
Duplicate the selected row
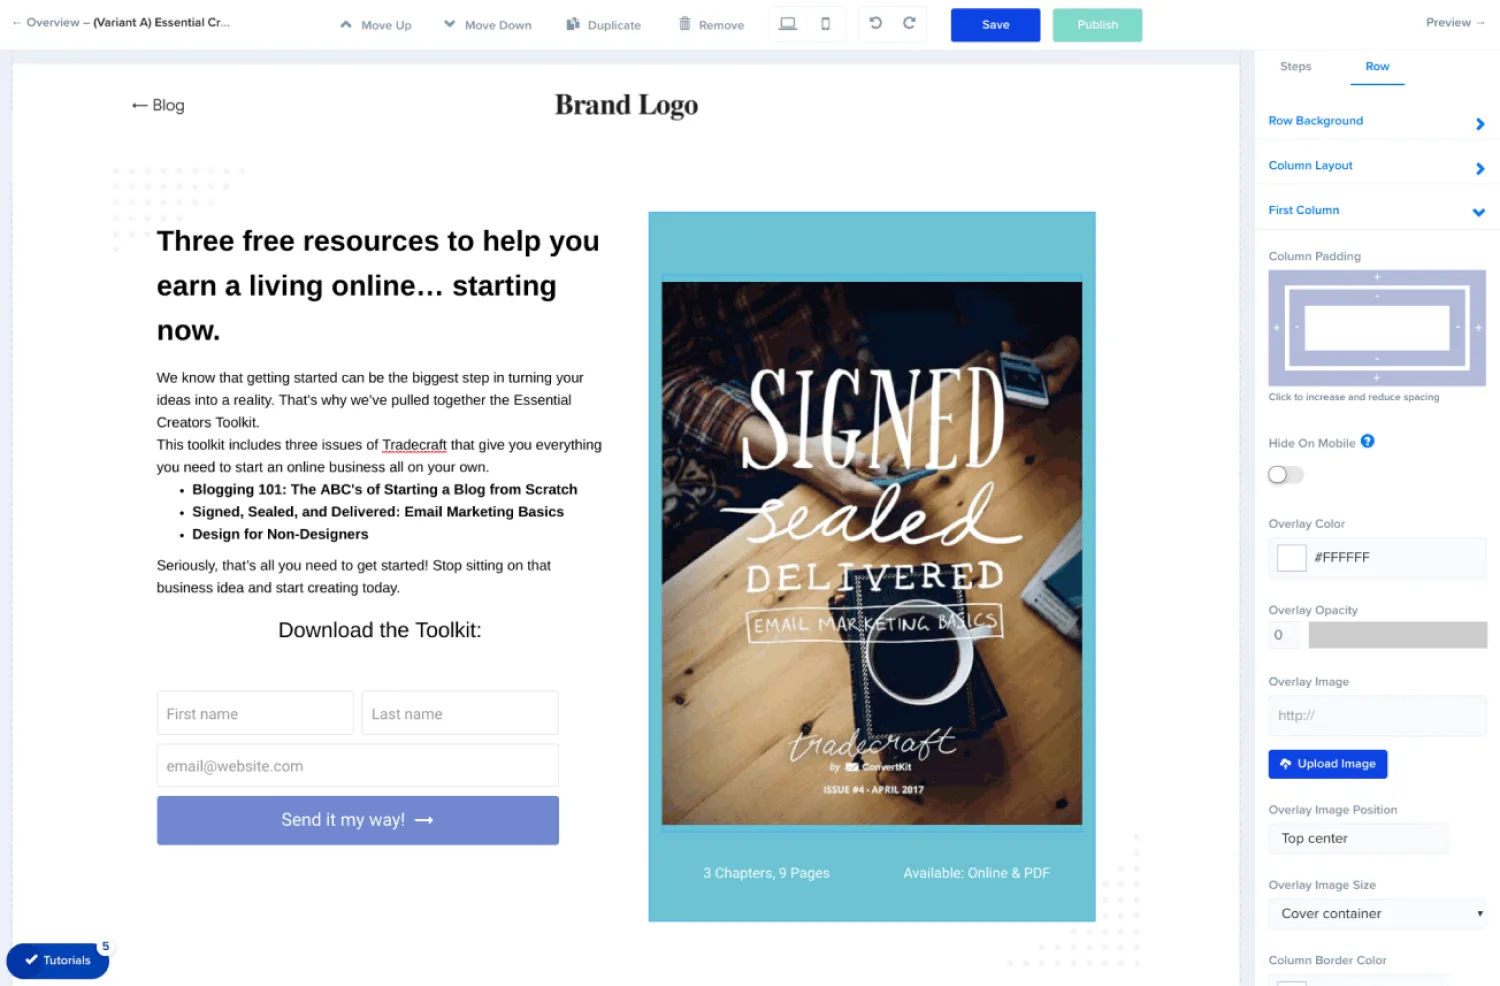(x=604, y=25)
